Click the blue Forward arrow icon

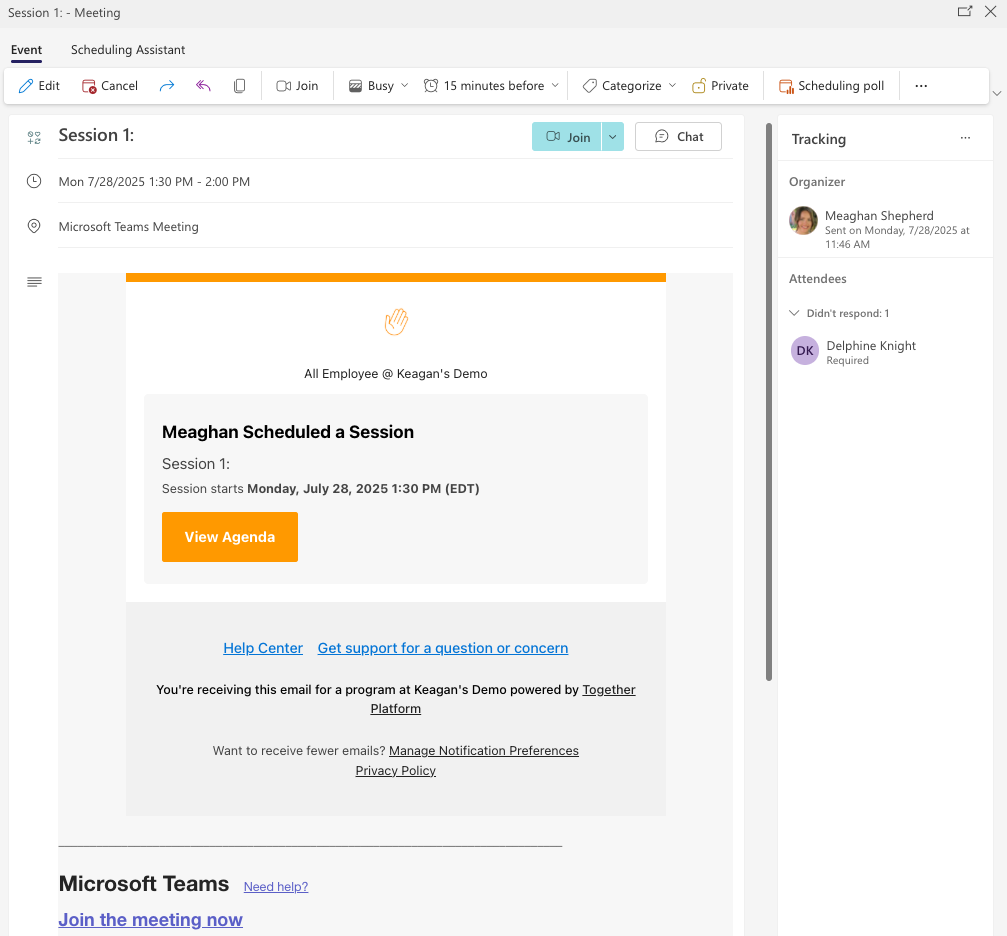pyautogui.click(x=167, y=86)
